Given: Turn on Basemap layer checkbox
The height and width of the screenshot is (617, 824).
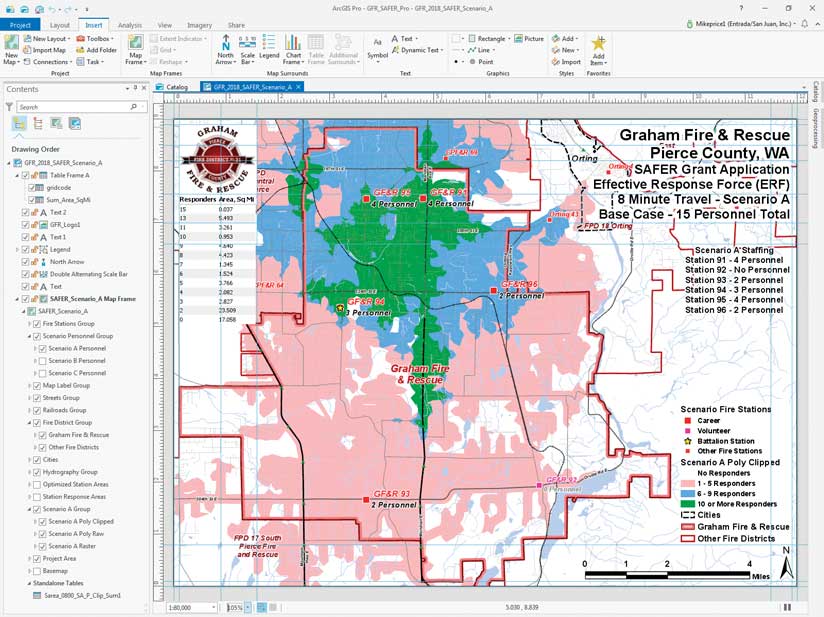Looking at the screenshot, I should click(x=37, y=571).
